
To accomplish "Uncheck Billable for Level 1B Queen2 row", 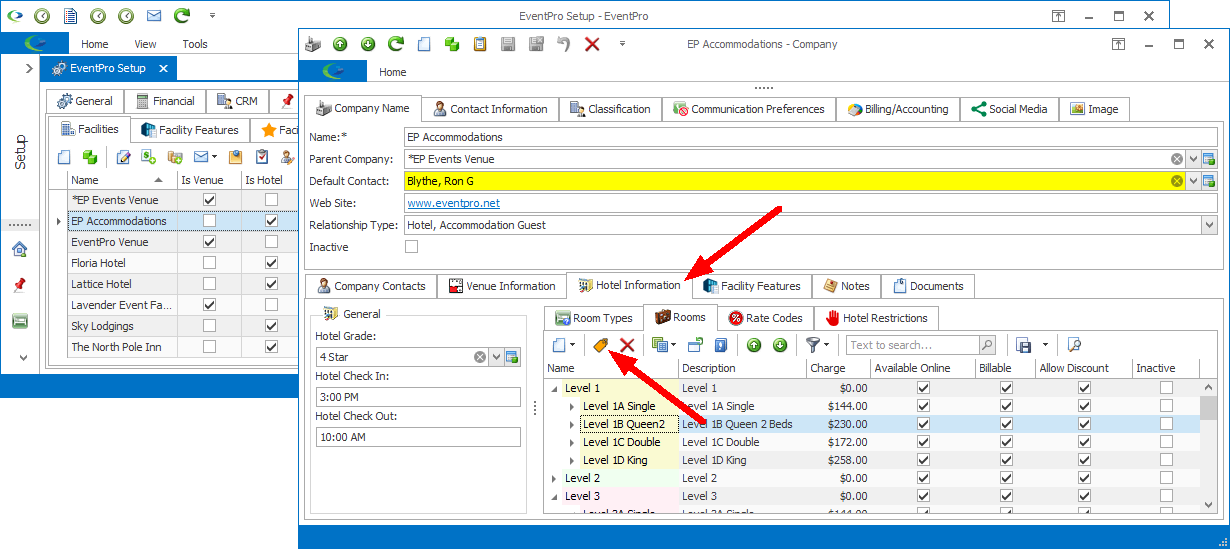I will (x=1006, y=424).
